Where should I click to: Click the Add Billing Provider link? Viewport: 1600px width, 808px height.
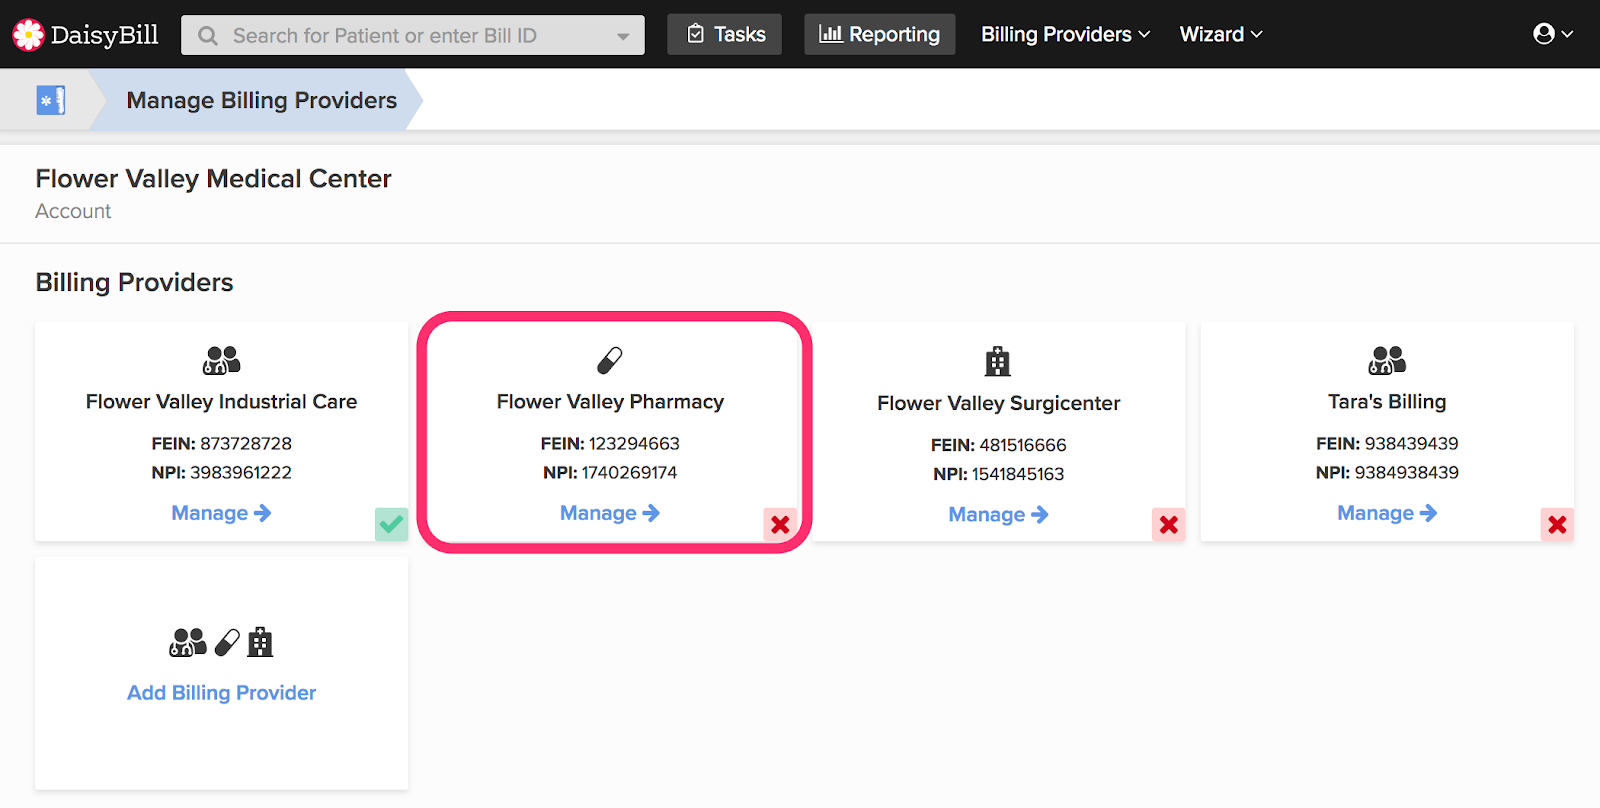[221, 693]
